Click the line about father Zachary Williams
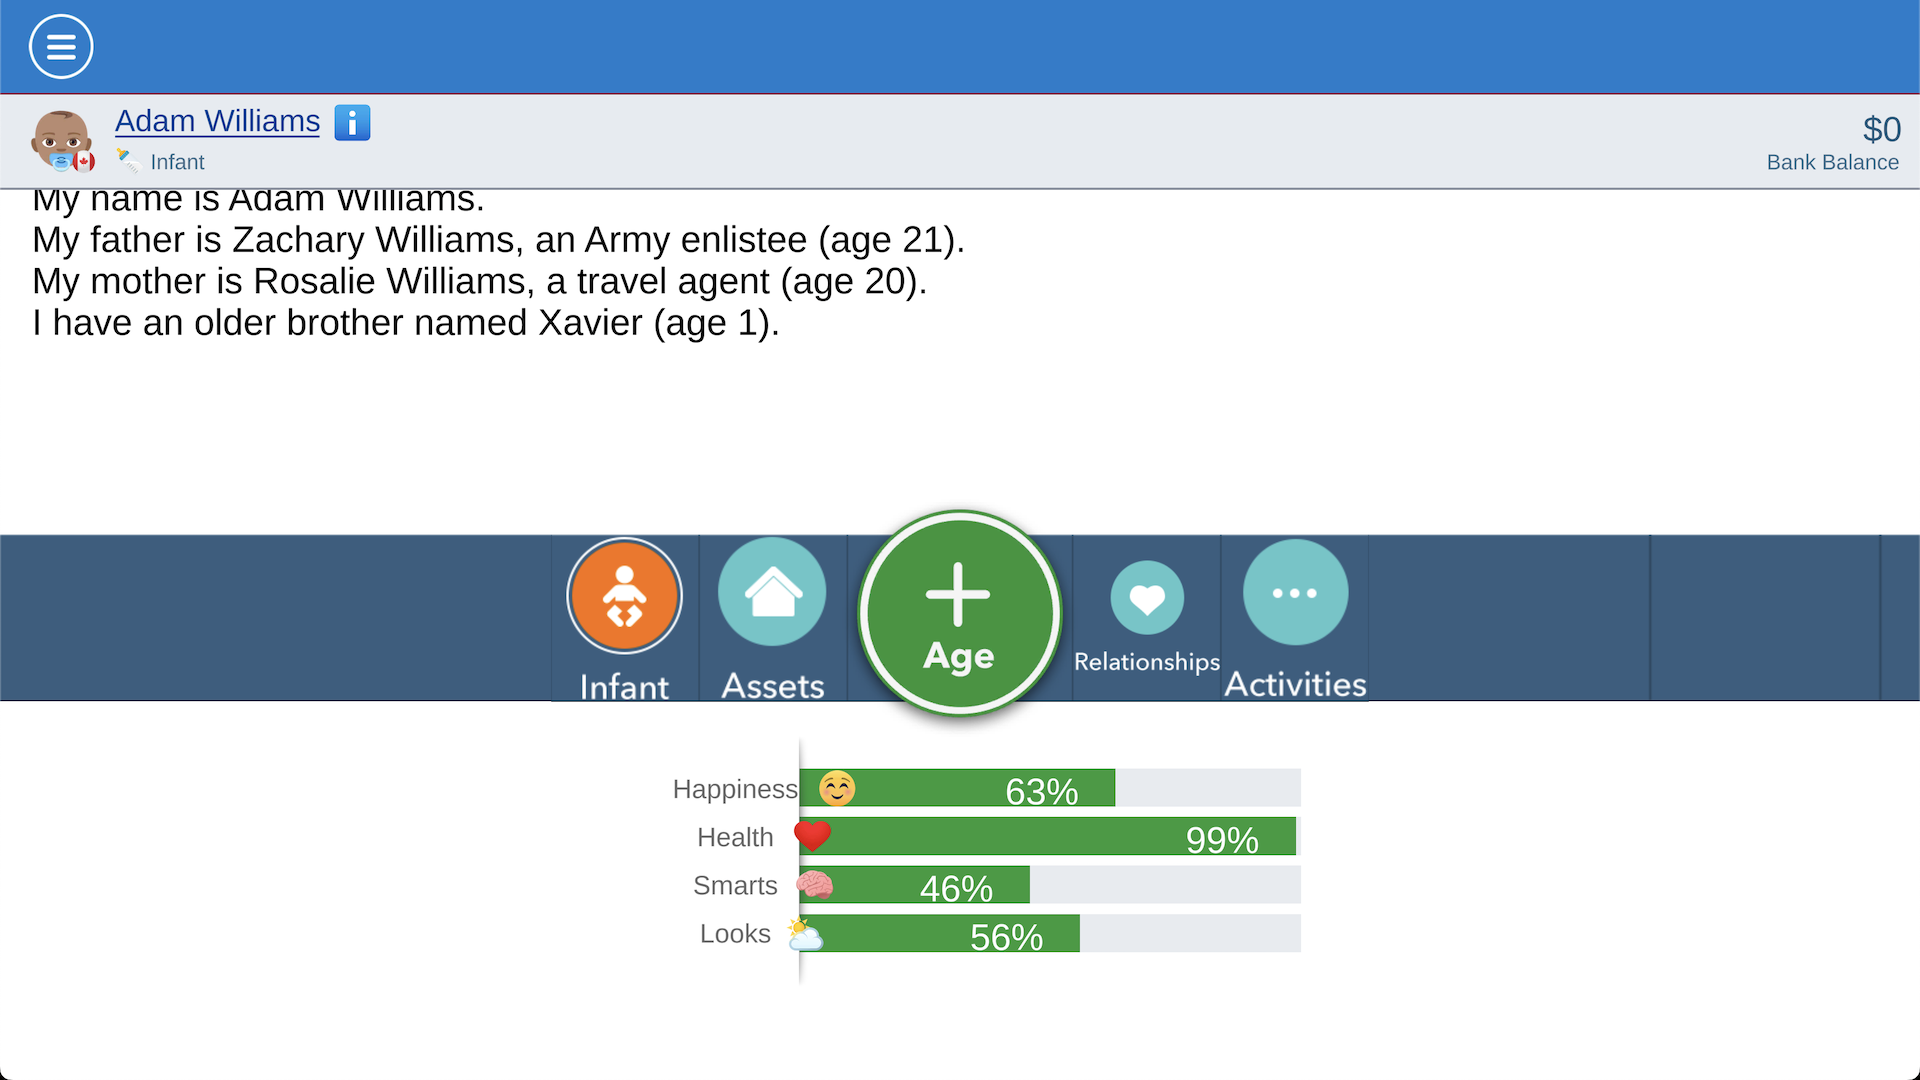The image size is (1920, 1080). coord(498,240)
